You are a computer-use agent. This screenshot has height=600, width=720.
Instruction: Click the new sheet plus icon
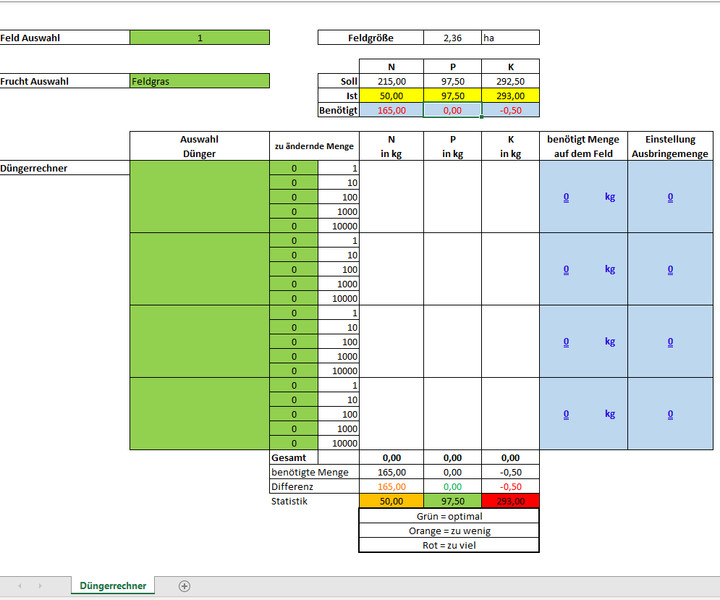(x=184, y=586)
